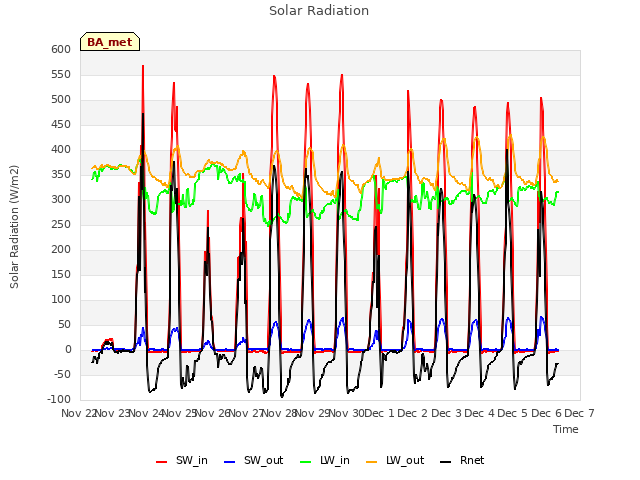The image size is (640, 480).
Task: Toggle the SW_out legend entry
Action: coord(253,460)
